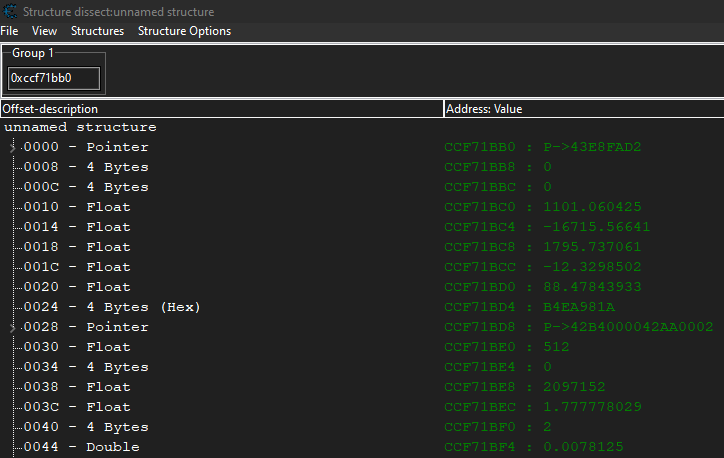Click the Address: Value column header
Image resolution: width=724 pixels, height=458 pixels.
(x=580, y=109)
